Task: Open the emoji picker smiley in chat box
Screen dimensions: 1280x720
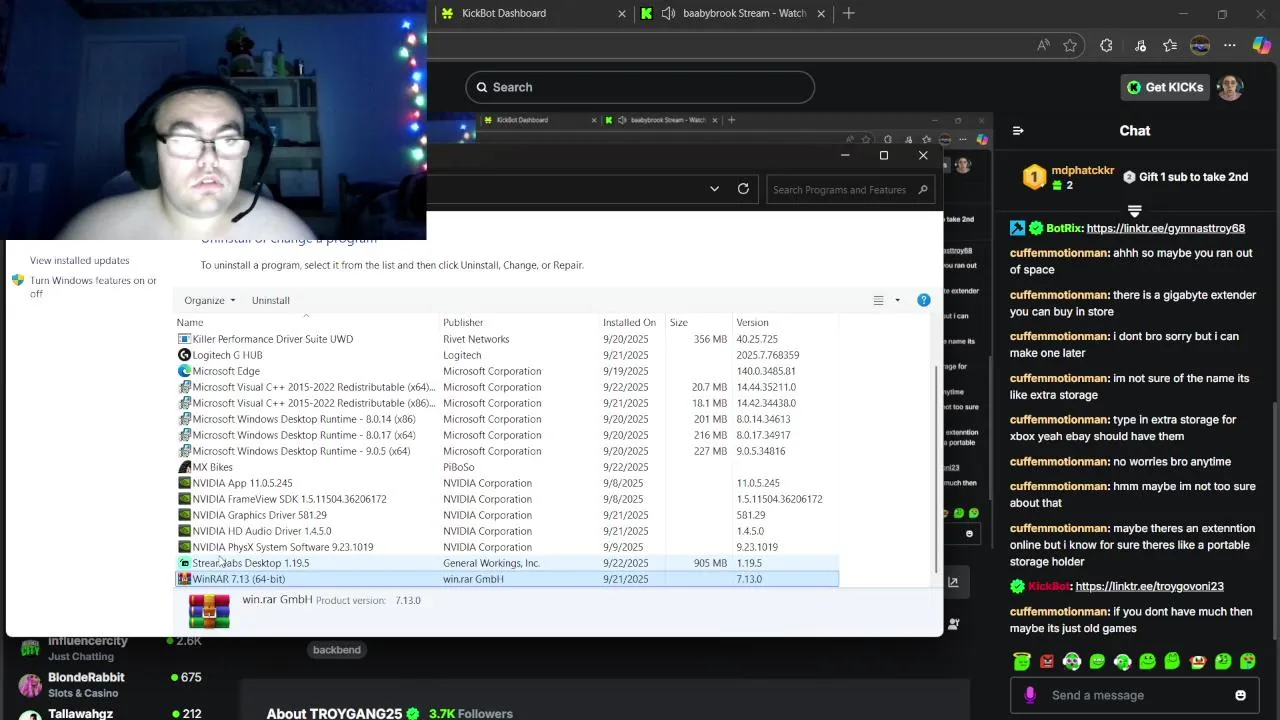Action: coord(1240,695)
